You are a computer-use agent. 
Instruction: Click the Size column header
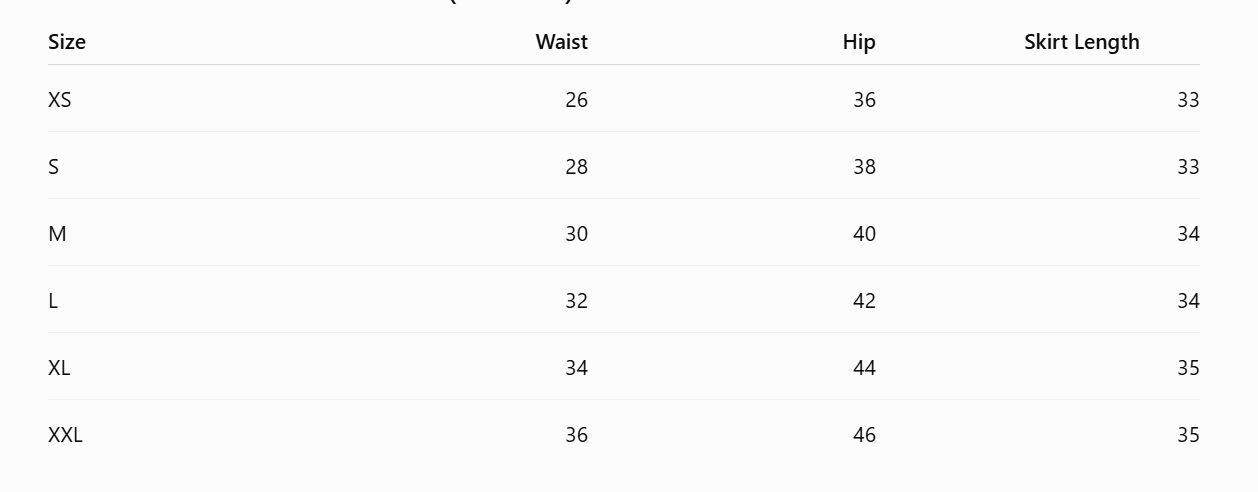click(x=67, y=42)
